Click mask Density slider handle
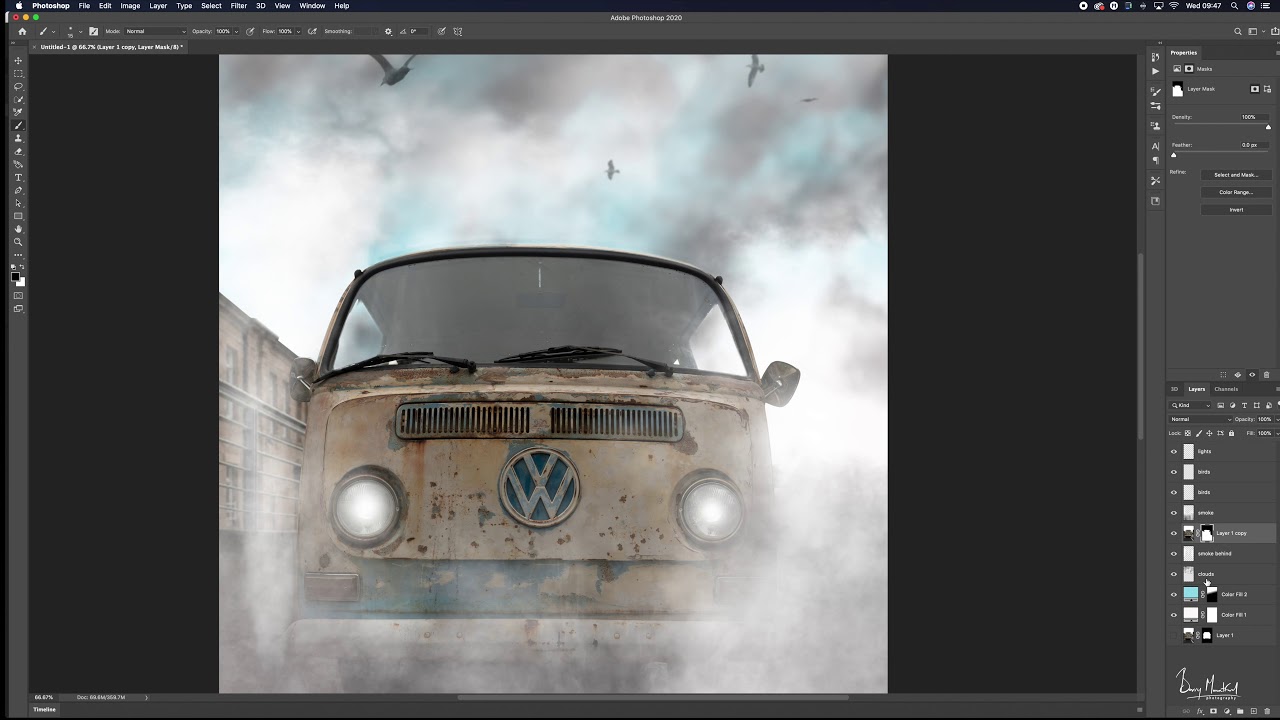Viewport: 1280px width, 720px height. coord(1269,127)
